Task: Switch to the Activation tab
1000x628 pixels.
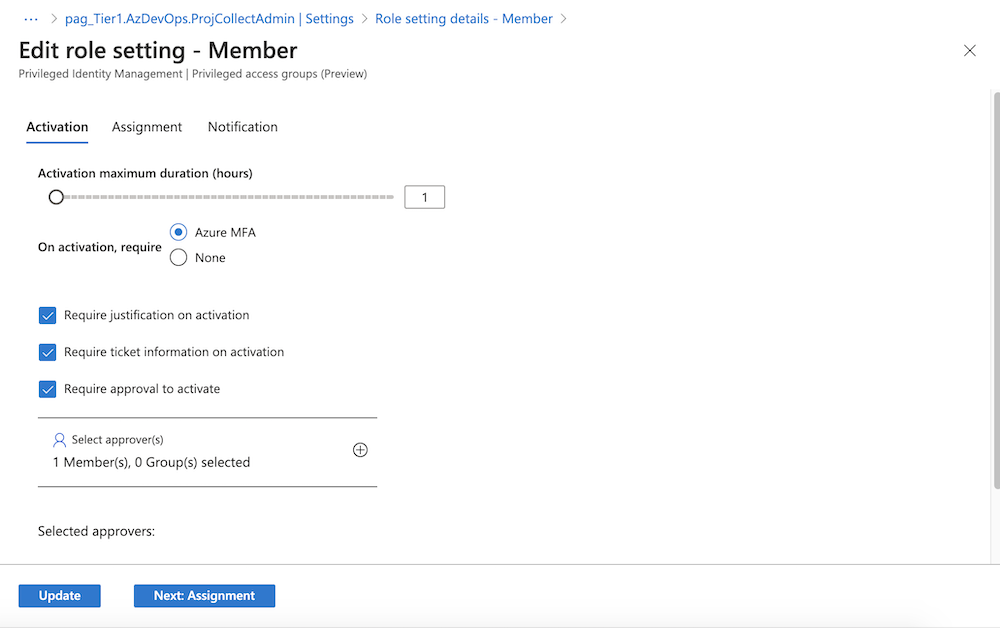Action: (x=57, y=127)
